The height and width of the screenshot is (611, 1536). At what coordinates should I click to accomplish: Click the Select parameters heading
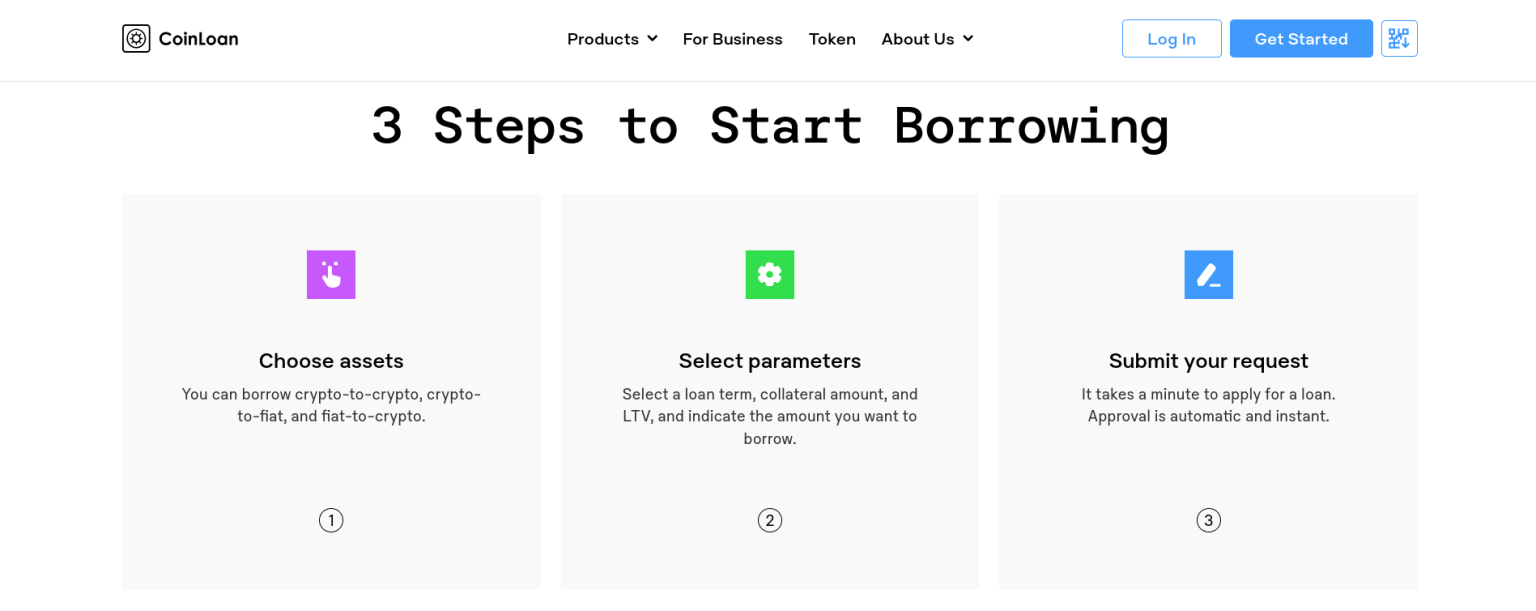pyautogui.click(x=769, y=361)
